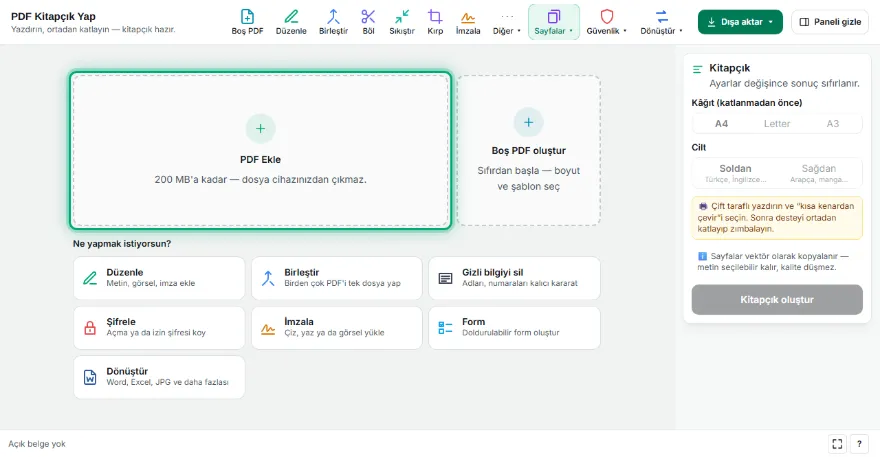Viewport: 880px width, 457px height.
Task: Choose Soldan binding option
Action: [x=735, y=173]
